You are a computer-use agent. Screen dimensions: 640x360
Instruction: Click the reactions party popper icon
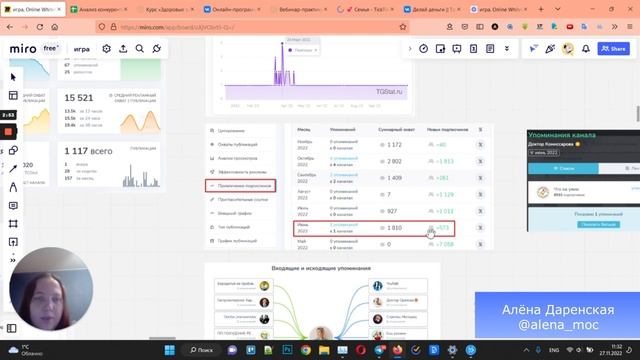550,49
